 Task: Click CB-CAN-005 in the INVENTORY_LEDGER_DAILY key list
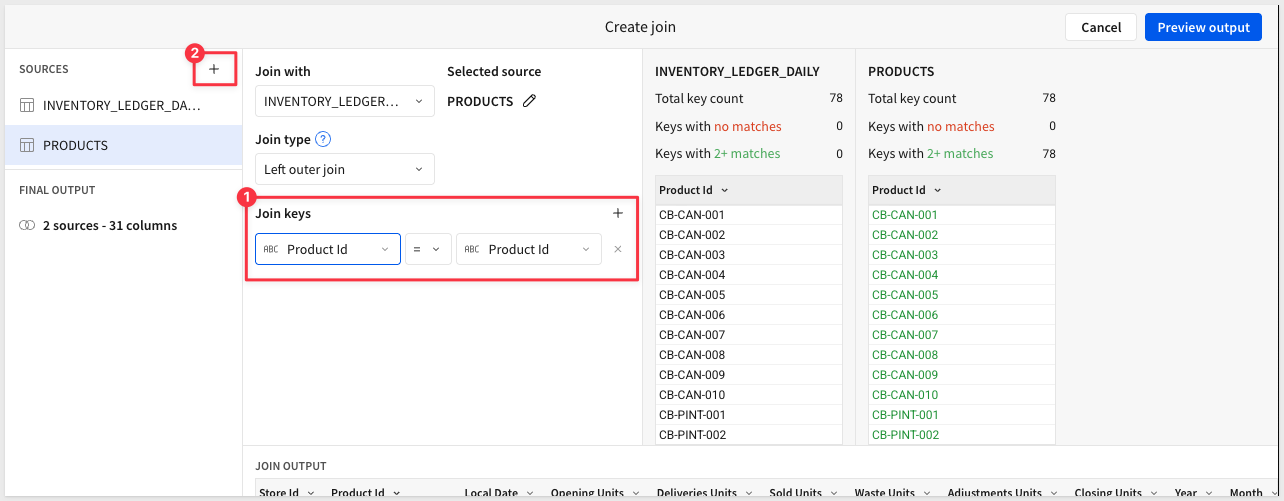[691, 295]
